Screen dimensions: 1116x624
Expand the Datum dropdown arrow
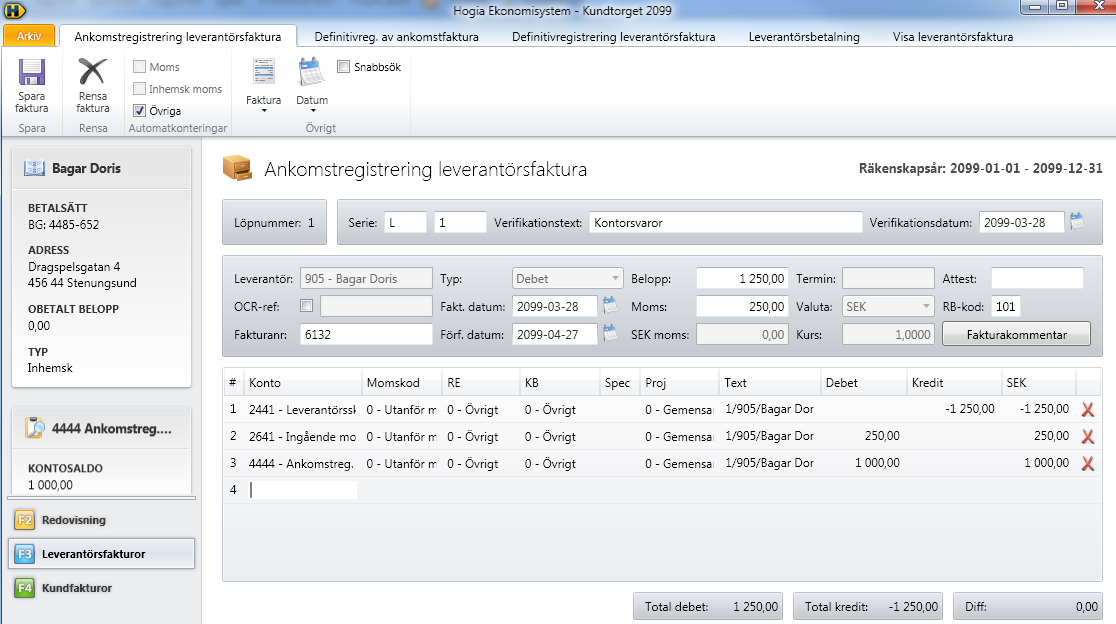tap(312, 111)
